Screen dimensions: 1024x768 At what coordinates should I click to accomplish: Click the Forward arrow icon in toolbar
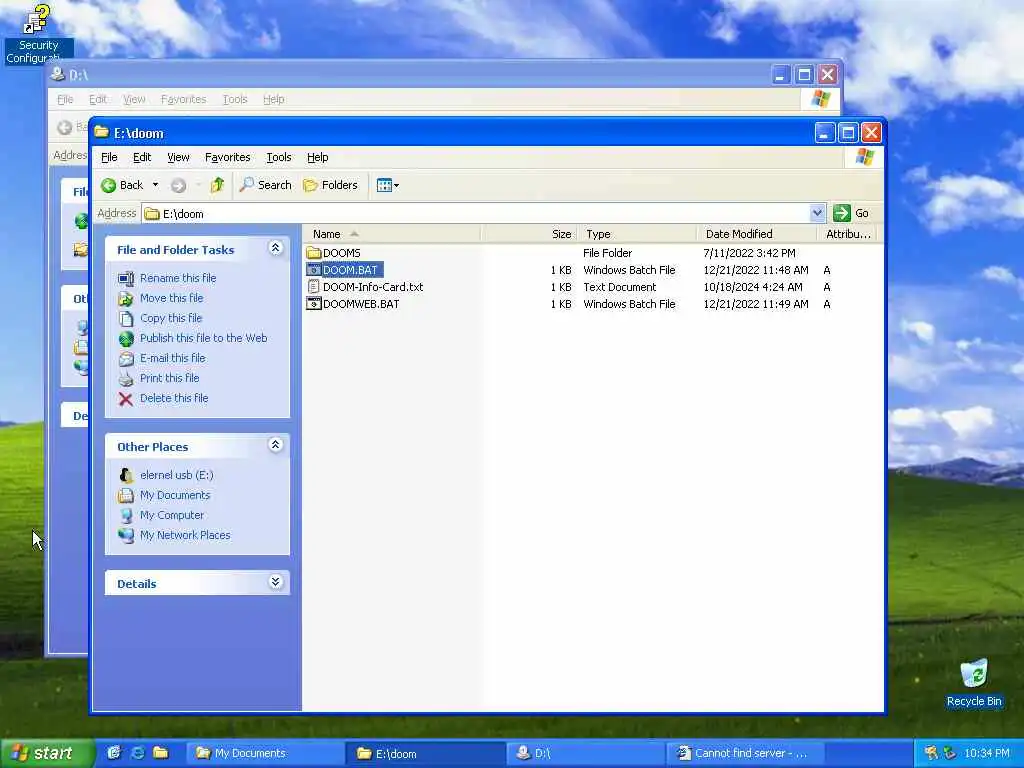click(x=178, y=185)
